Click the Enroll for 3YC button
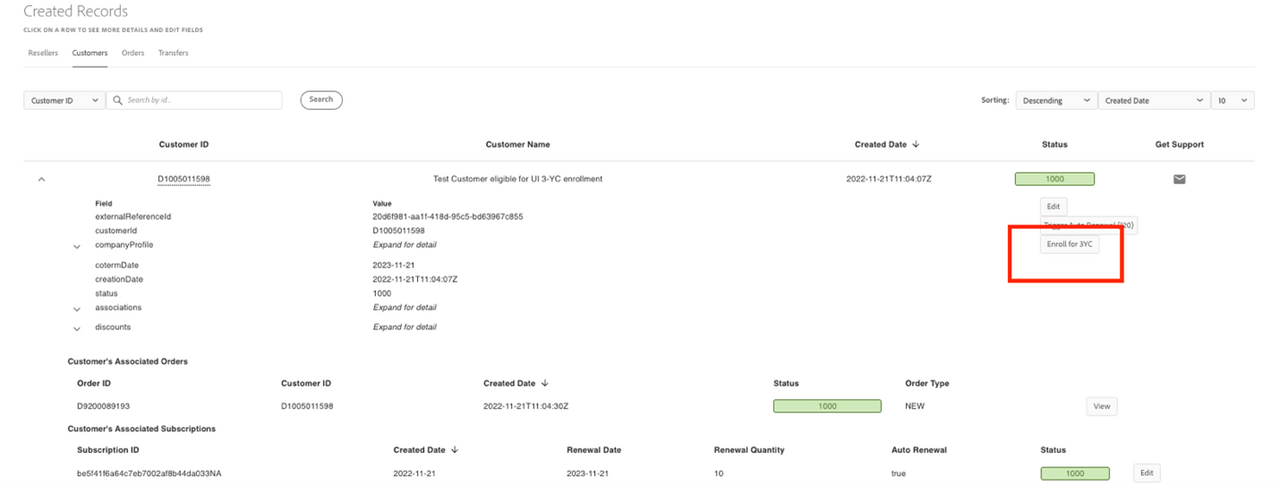 tap(1070, 244)
